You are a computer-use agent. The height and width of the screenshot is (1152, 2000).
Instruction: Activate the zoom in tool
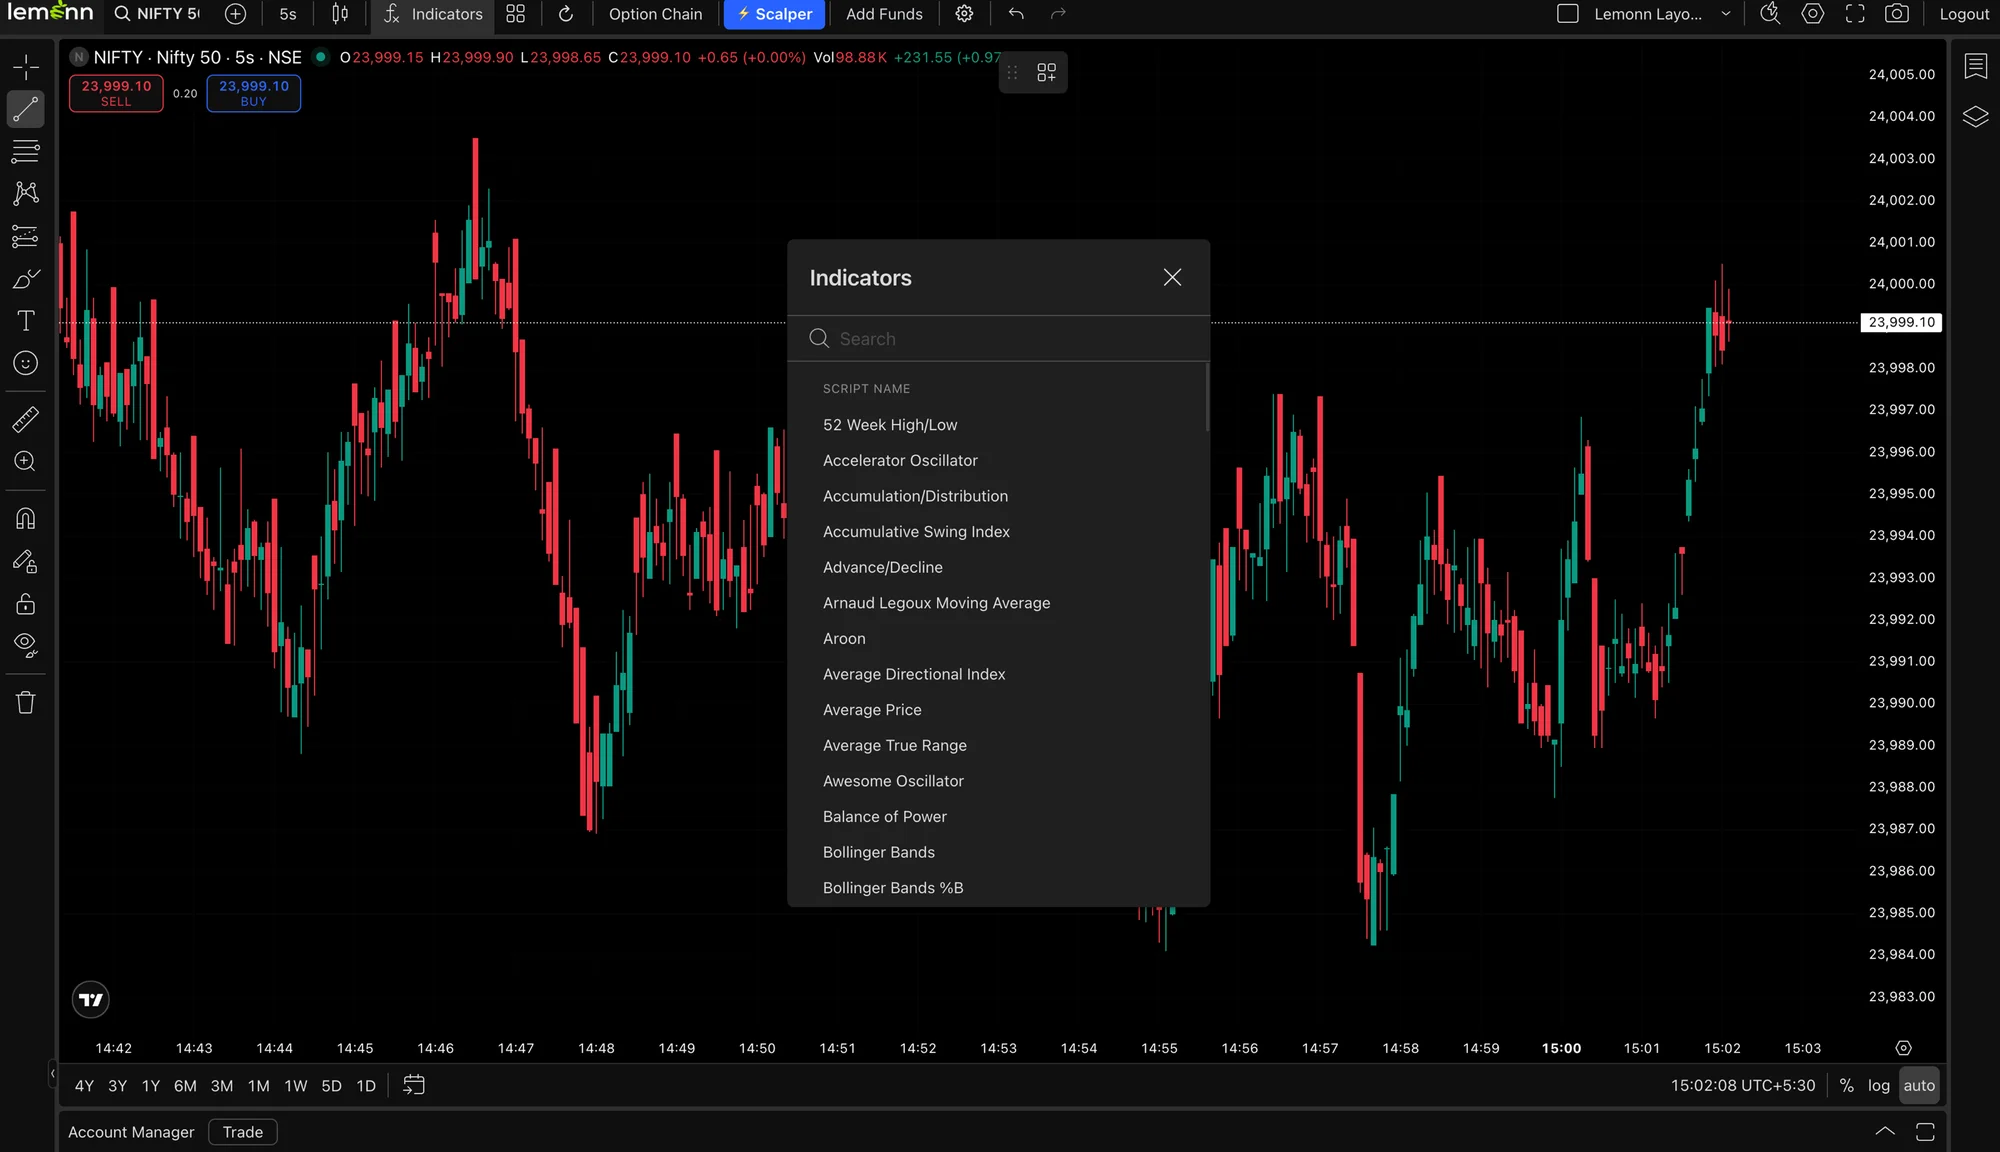click(26, 461)
